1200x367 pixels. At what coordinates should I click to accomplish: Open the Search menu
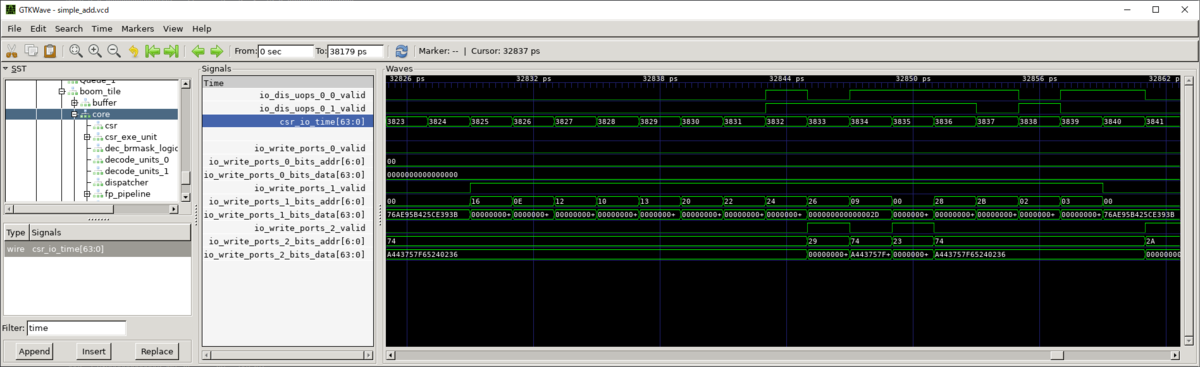[x=69, y=29]
